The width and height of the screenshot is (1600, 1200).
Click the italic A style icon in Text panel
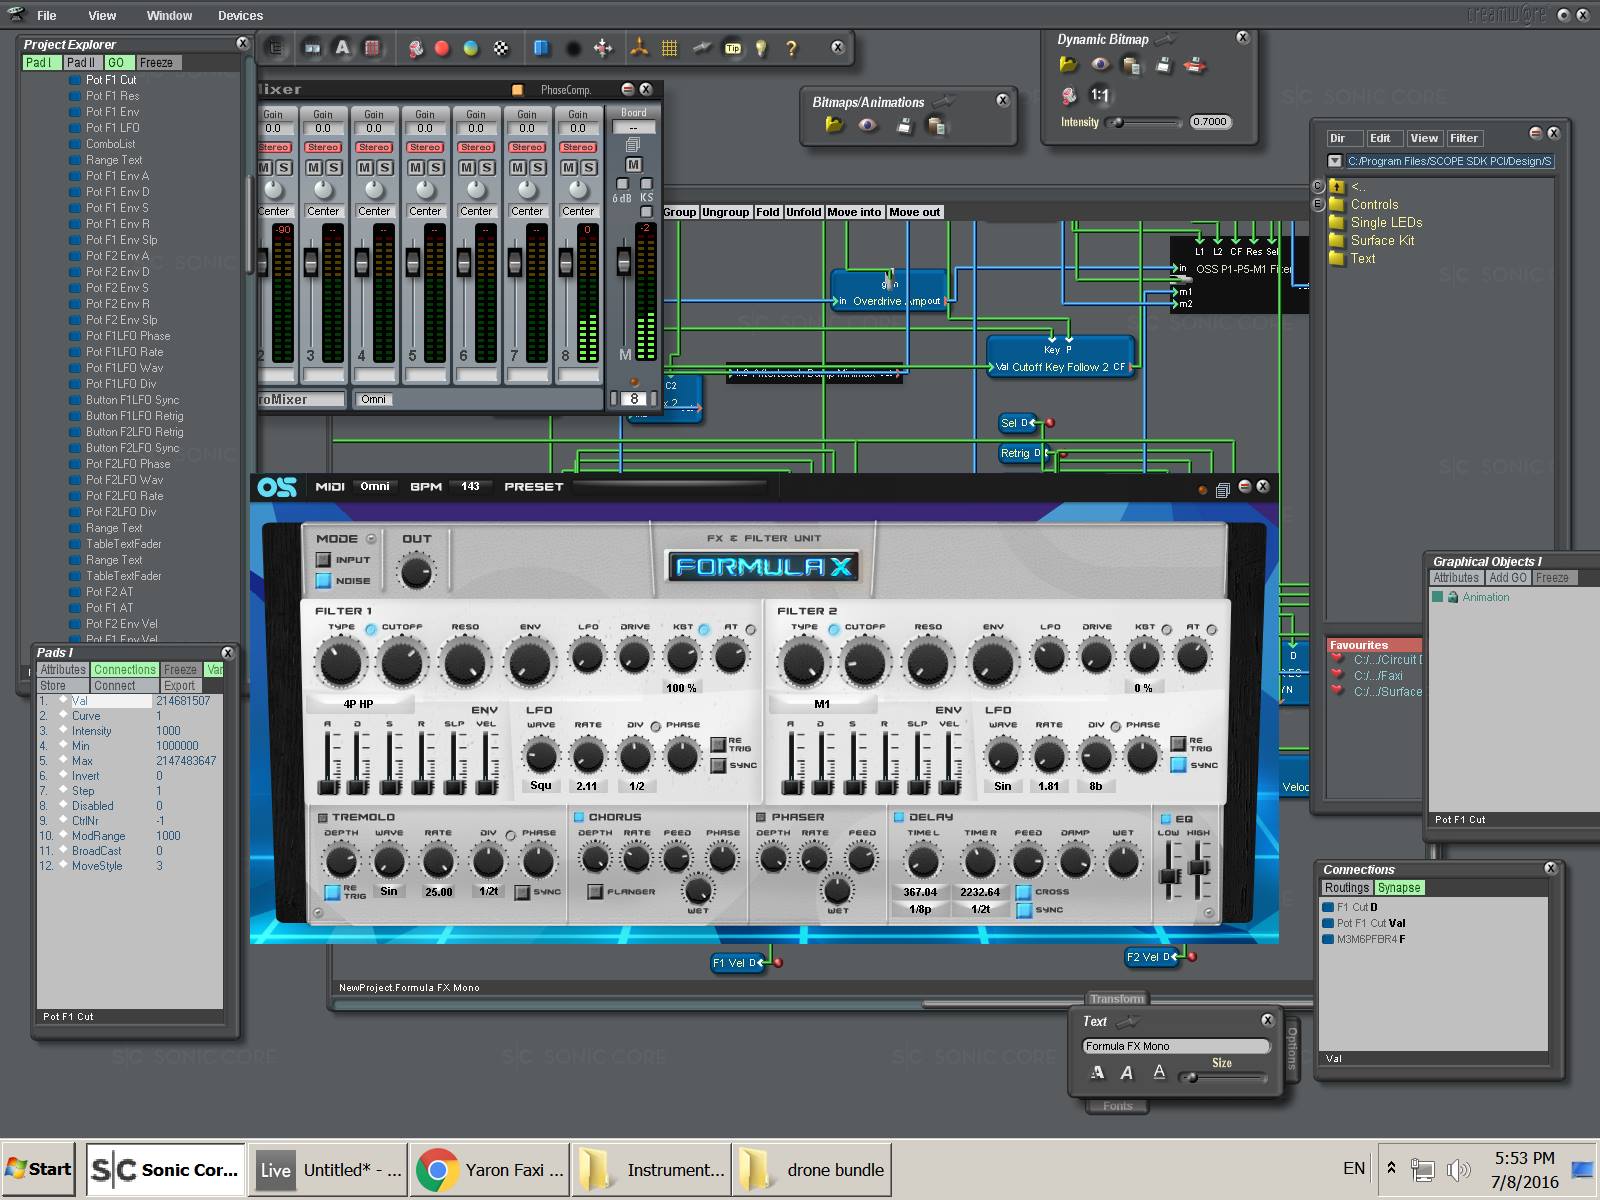[1127, 1073]
